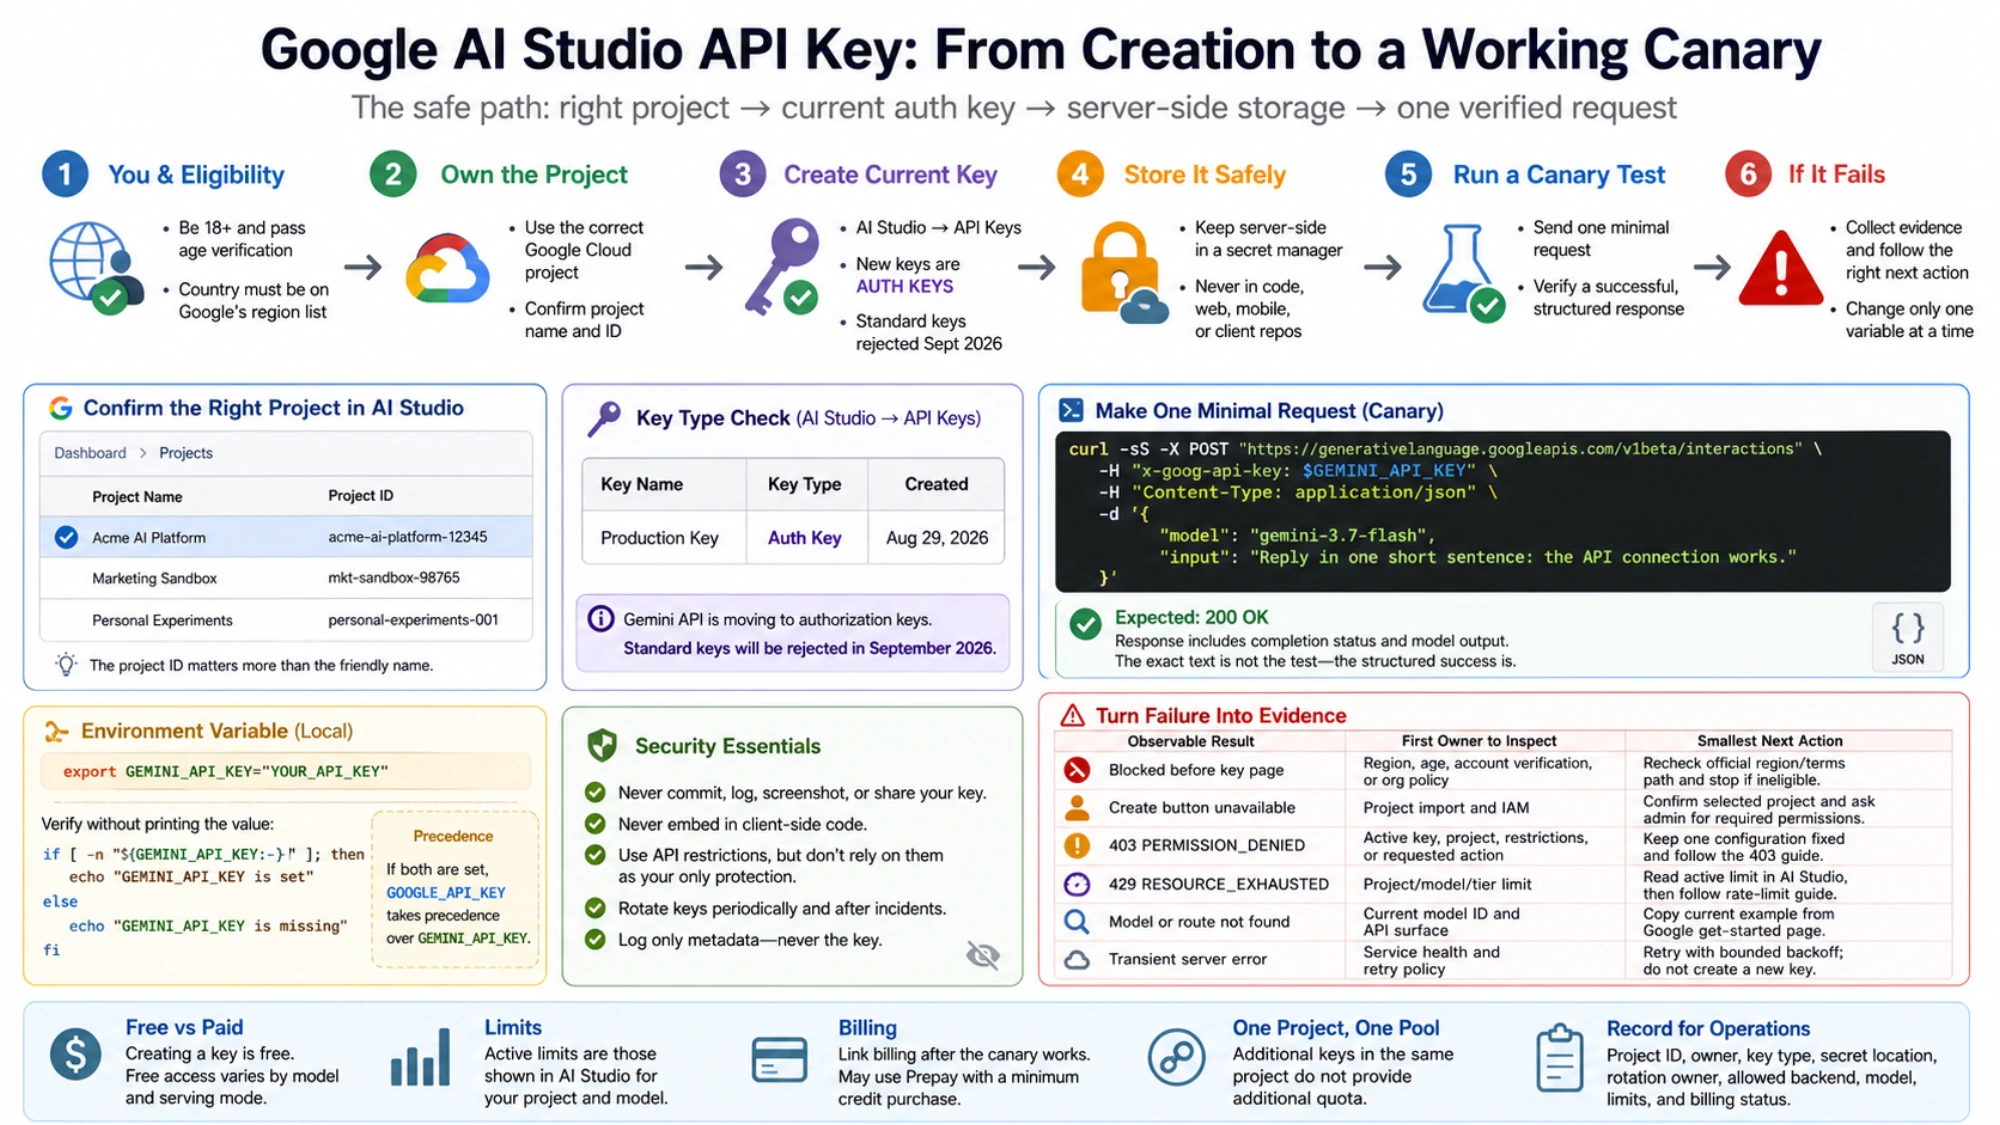Click the info icon in the authorization keys notice
This screenshot has height=1125, width=2000.
(600, 619)
